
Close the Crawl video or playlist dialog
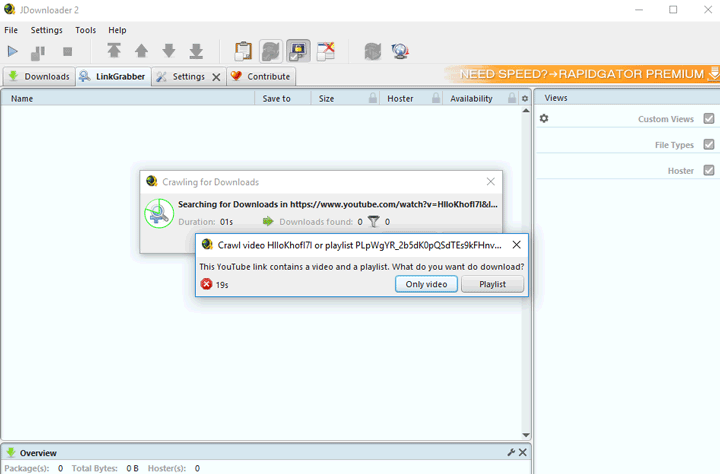point(517,245)
